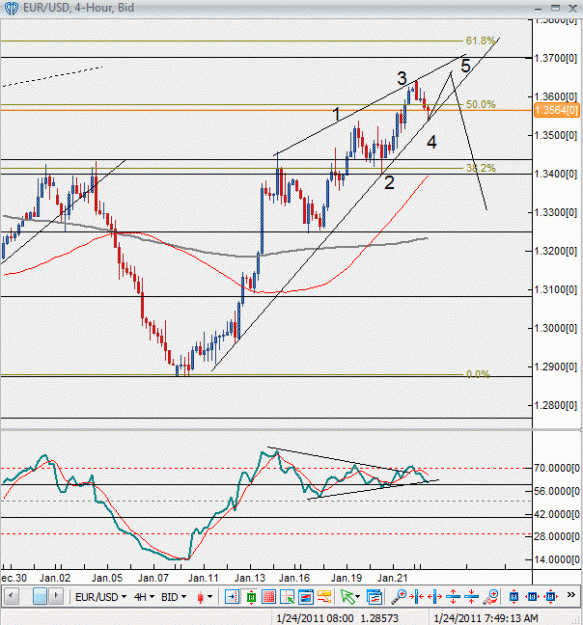Click the expand horizontally arrows icon

435,597
